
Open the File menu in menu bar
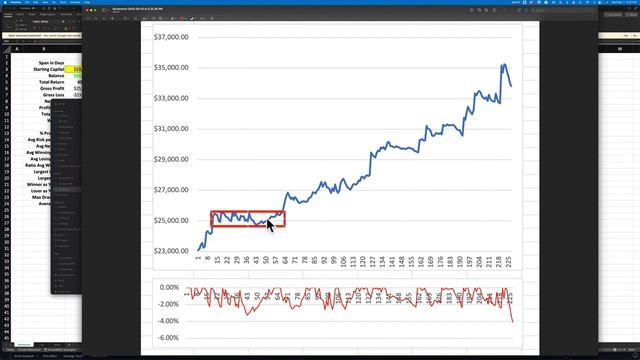27,2
